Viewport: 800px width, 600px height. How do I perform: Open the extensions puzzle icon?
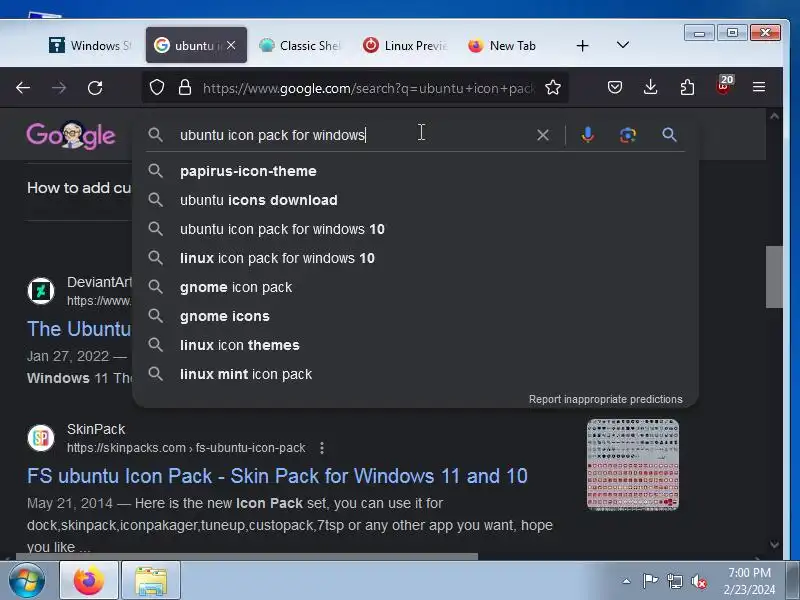pos(687,88)
